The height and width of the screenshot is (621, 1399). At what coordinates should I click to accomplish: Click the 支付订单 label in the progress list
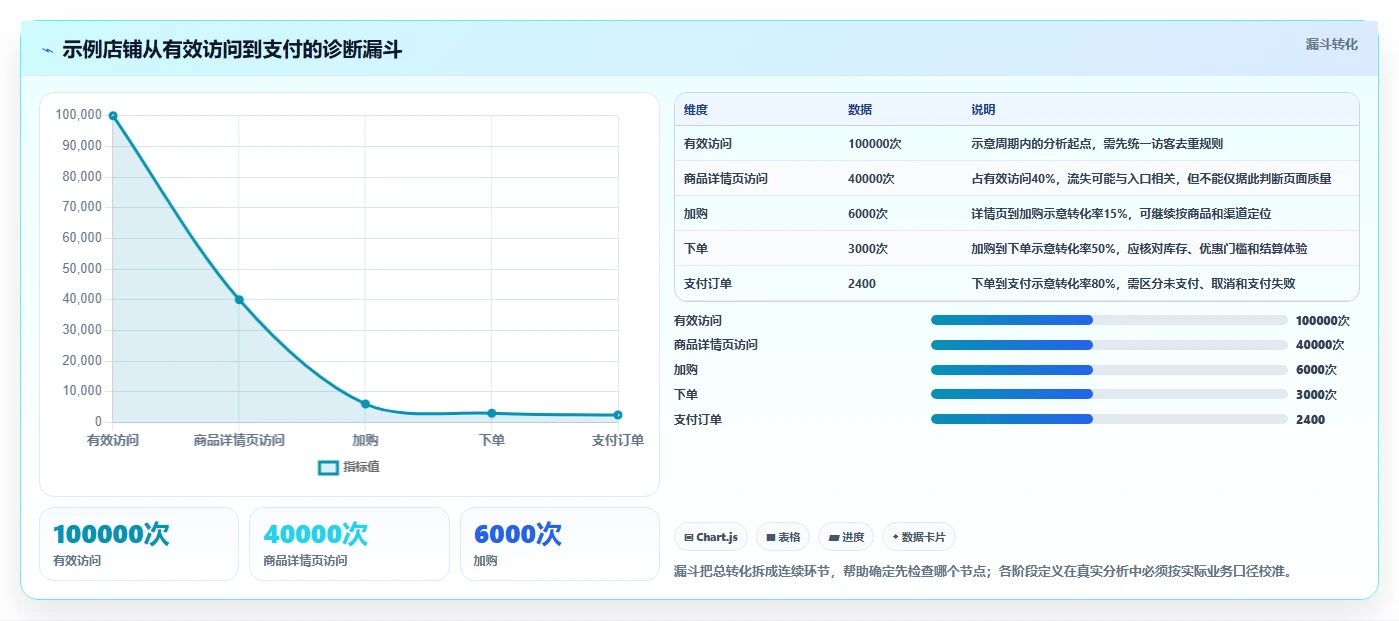click(x=698, y=420)
